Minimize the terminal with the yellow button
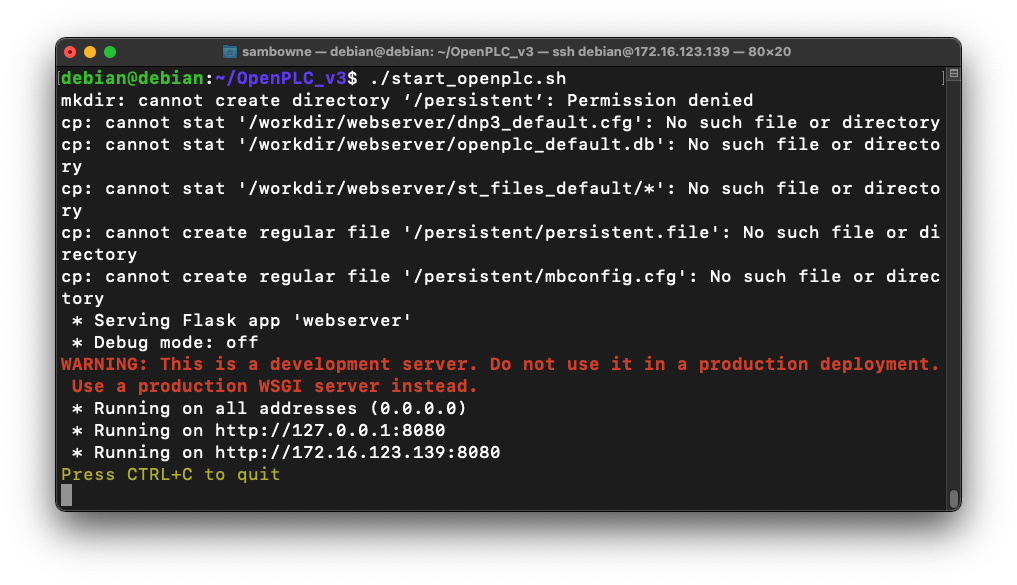 [90, 52]
